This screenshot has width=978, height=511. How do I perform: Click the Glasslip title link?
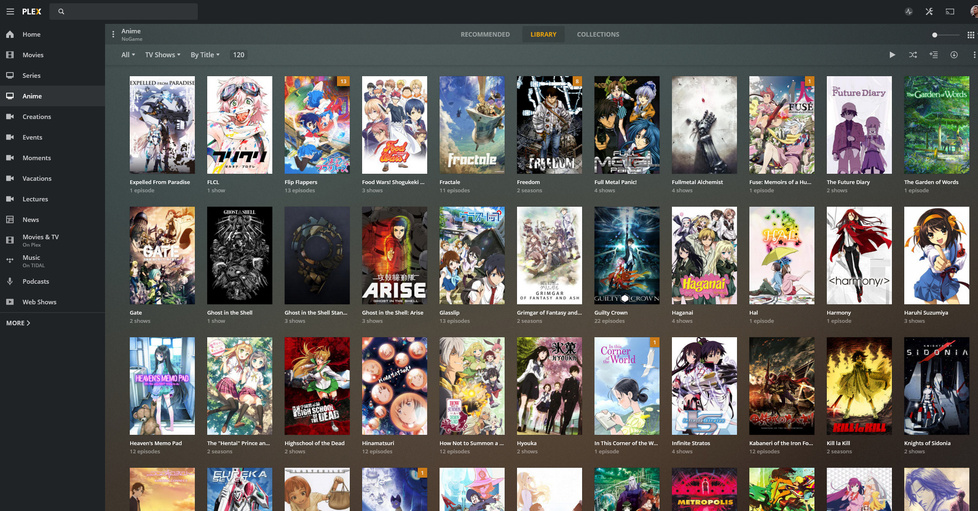click(449, 313)
